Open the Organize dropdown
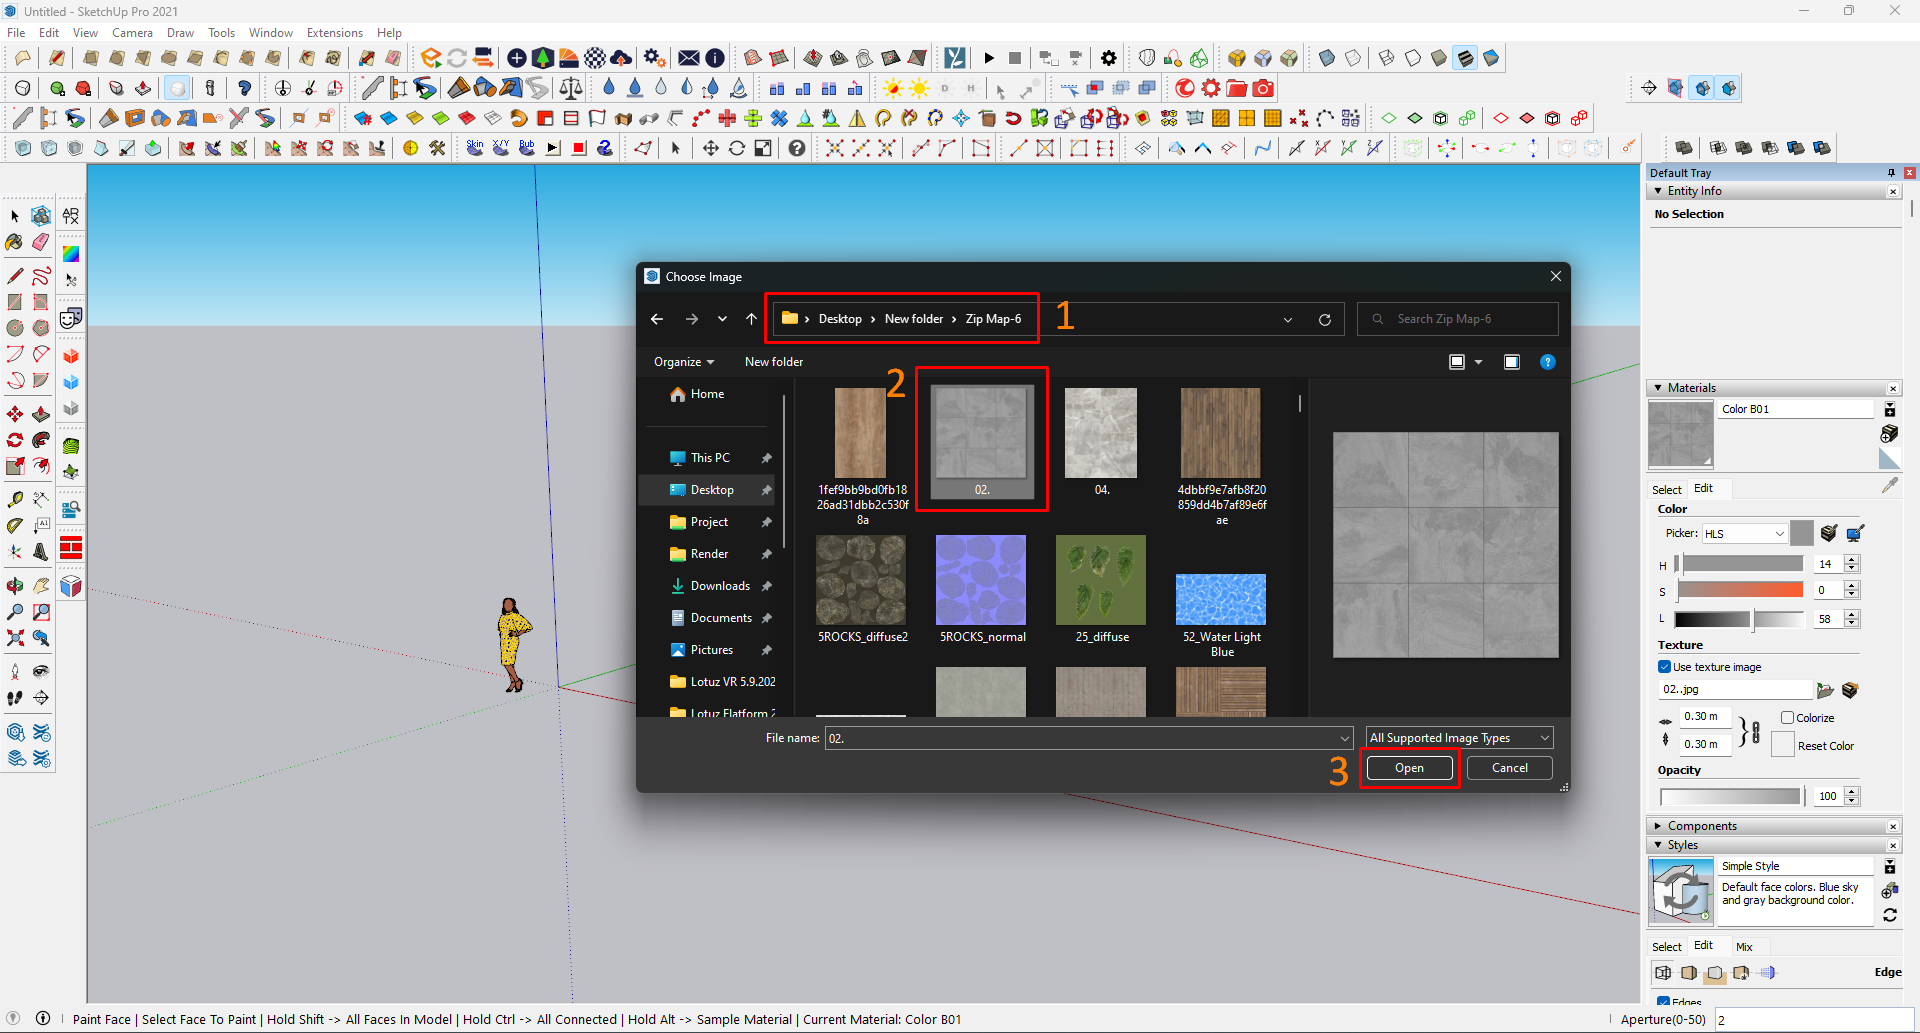The image size is (1920, 1033). pos(684,362)
